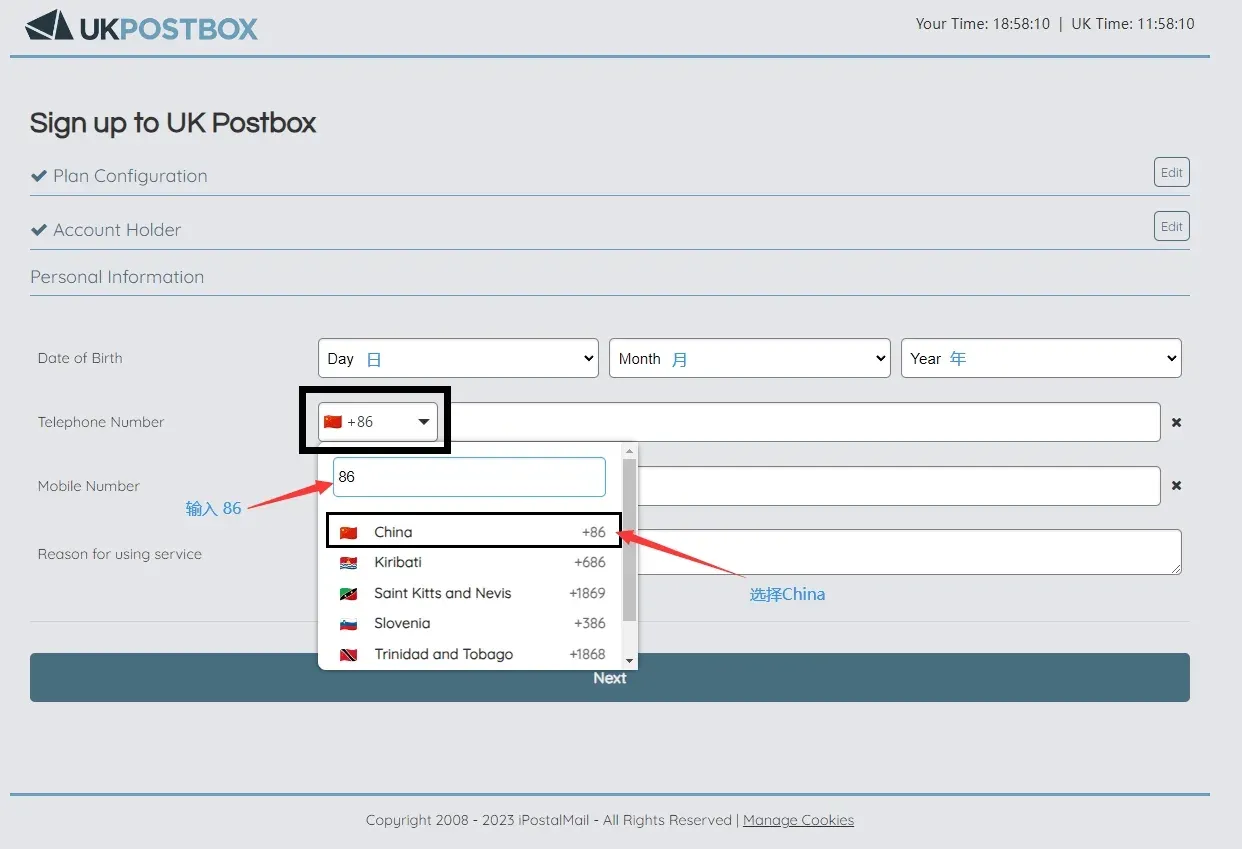Select Slovenia +386 from the list
This screenshot has width=1242, height=849.
(472, 624)
